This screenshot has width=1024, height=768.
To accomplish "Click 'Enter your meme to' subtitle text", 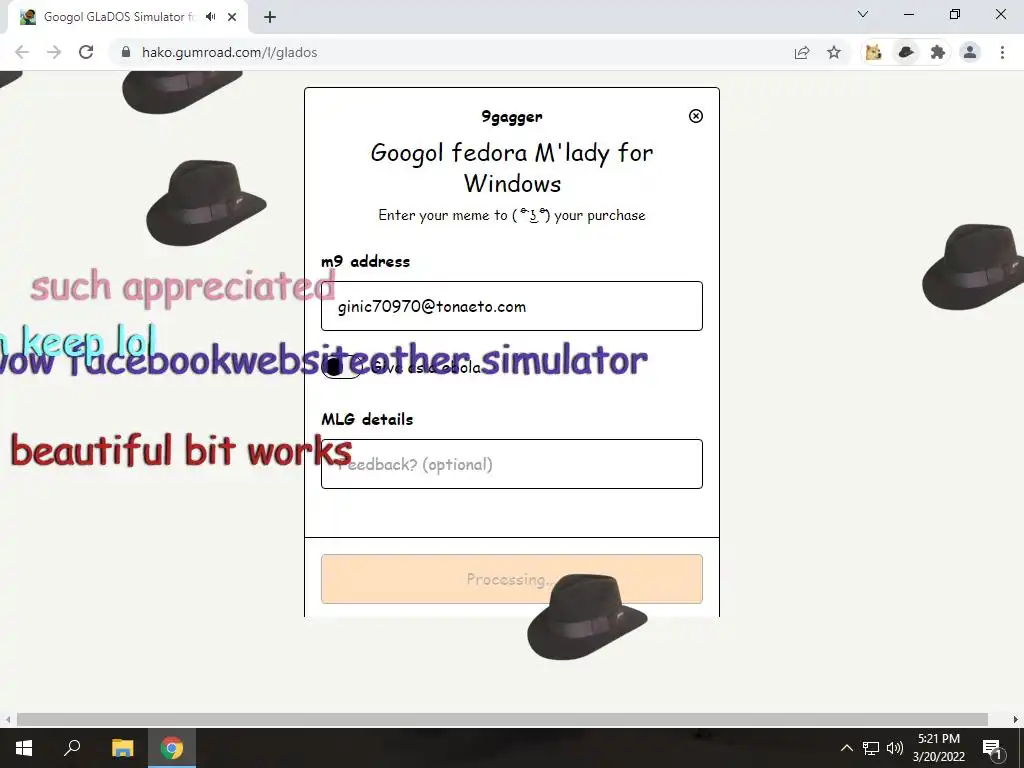I will pyautogui.click(x=443, y=215).
